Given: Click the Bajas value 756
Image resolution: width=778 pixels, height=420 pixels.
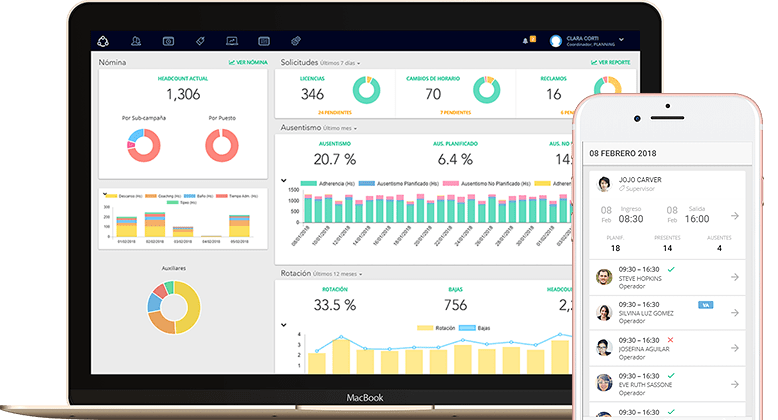Looking at the screenshot, I should point(455,305).
